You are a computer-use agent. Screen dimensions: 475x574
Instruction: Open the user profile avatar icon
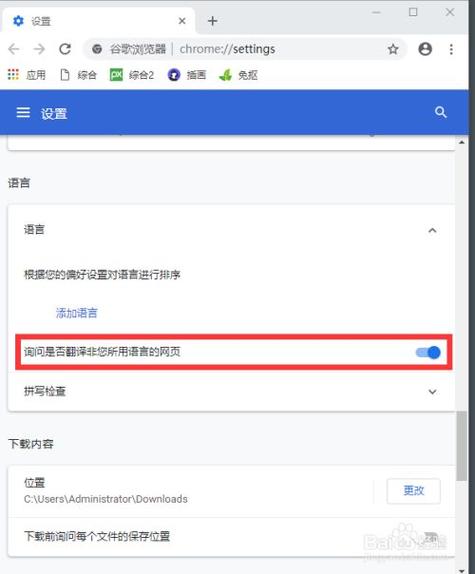pos(425,49)
